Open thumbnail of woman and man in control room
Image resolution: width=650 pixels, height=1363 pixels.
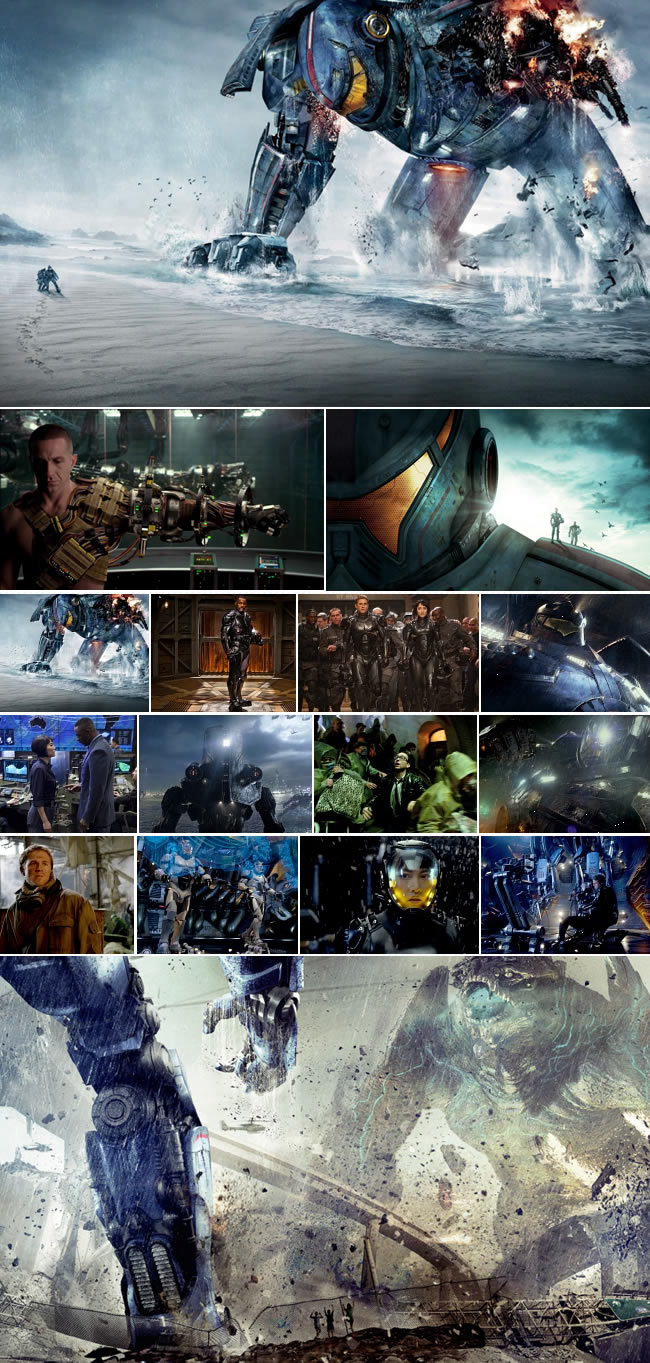pyautogui.click(x=68, y=774)
